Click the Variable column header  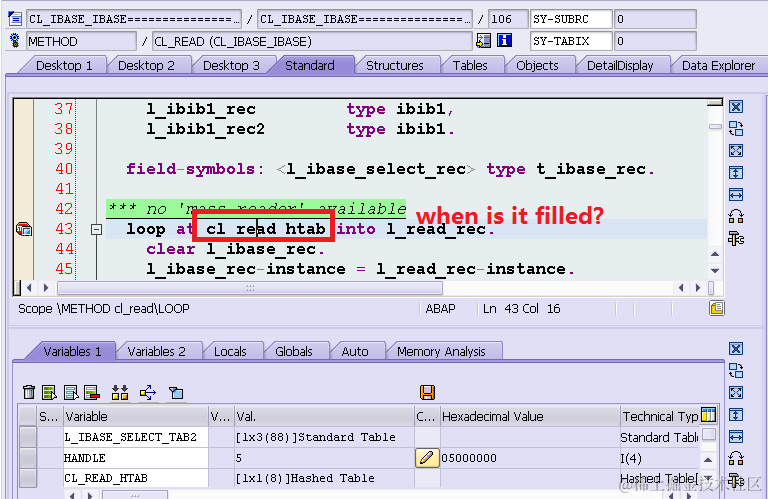tap(136, 416)
